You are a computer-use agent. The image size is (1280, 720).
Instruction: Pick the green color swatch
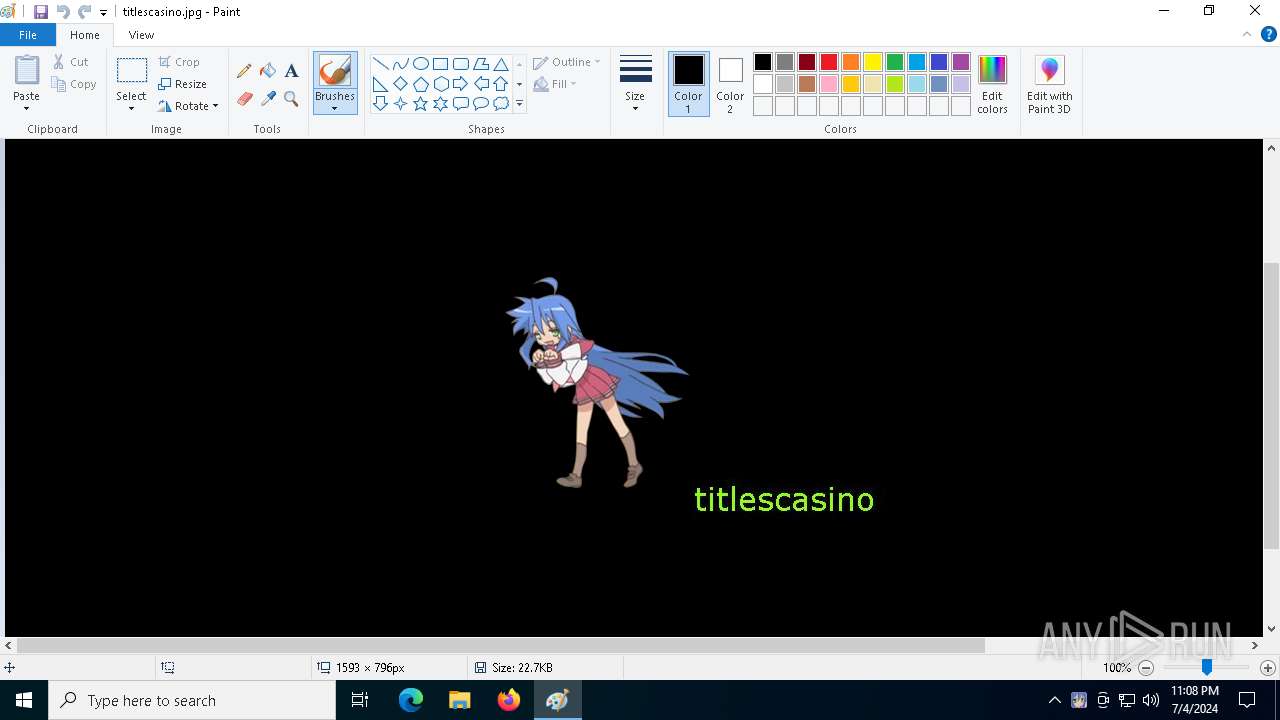tap(895, 62)
